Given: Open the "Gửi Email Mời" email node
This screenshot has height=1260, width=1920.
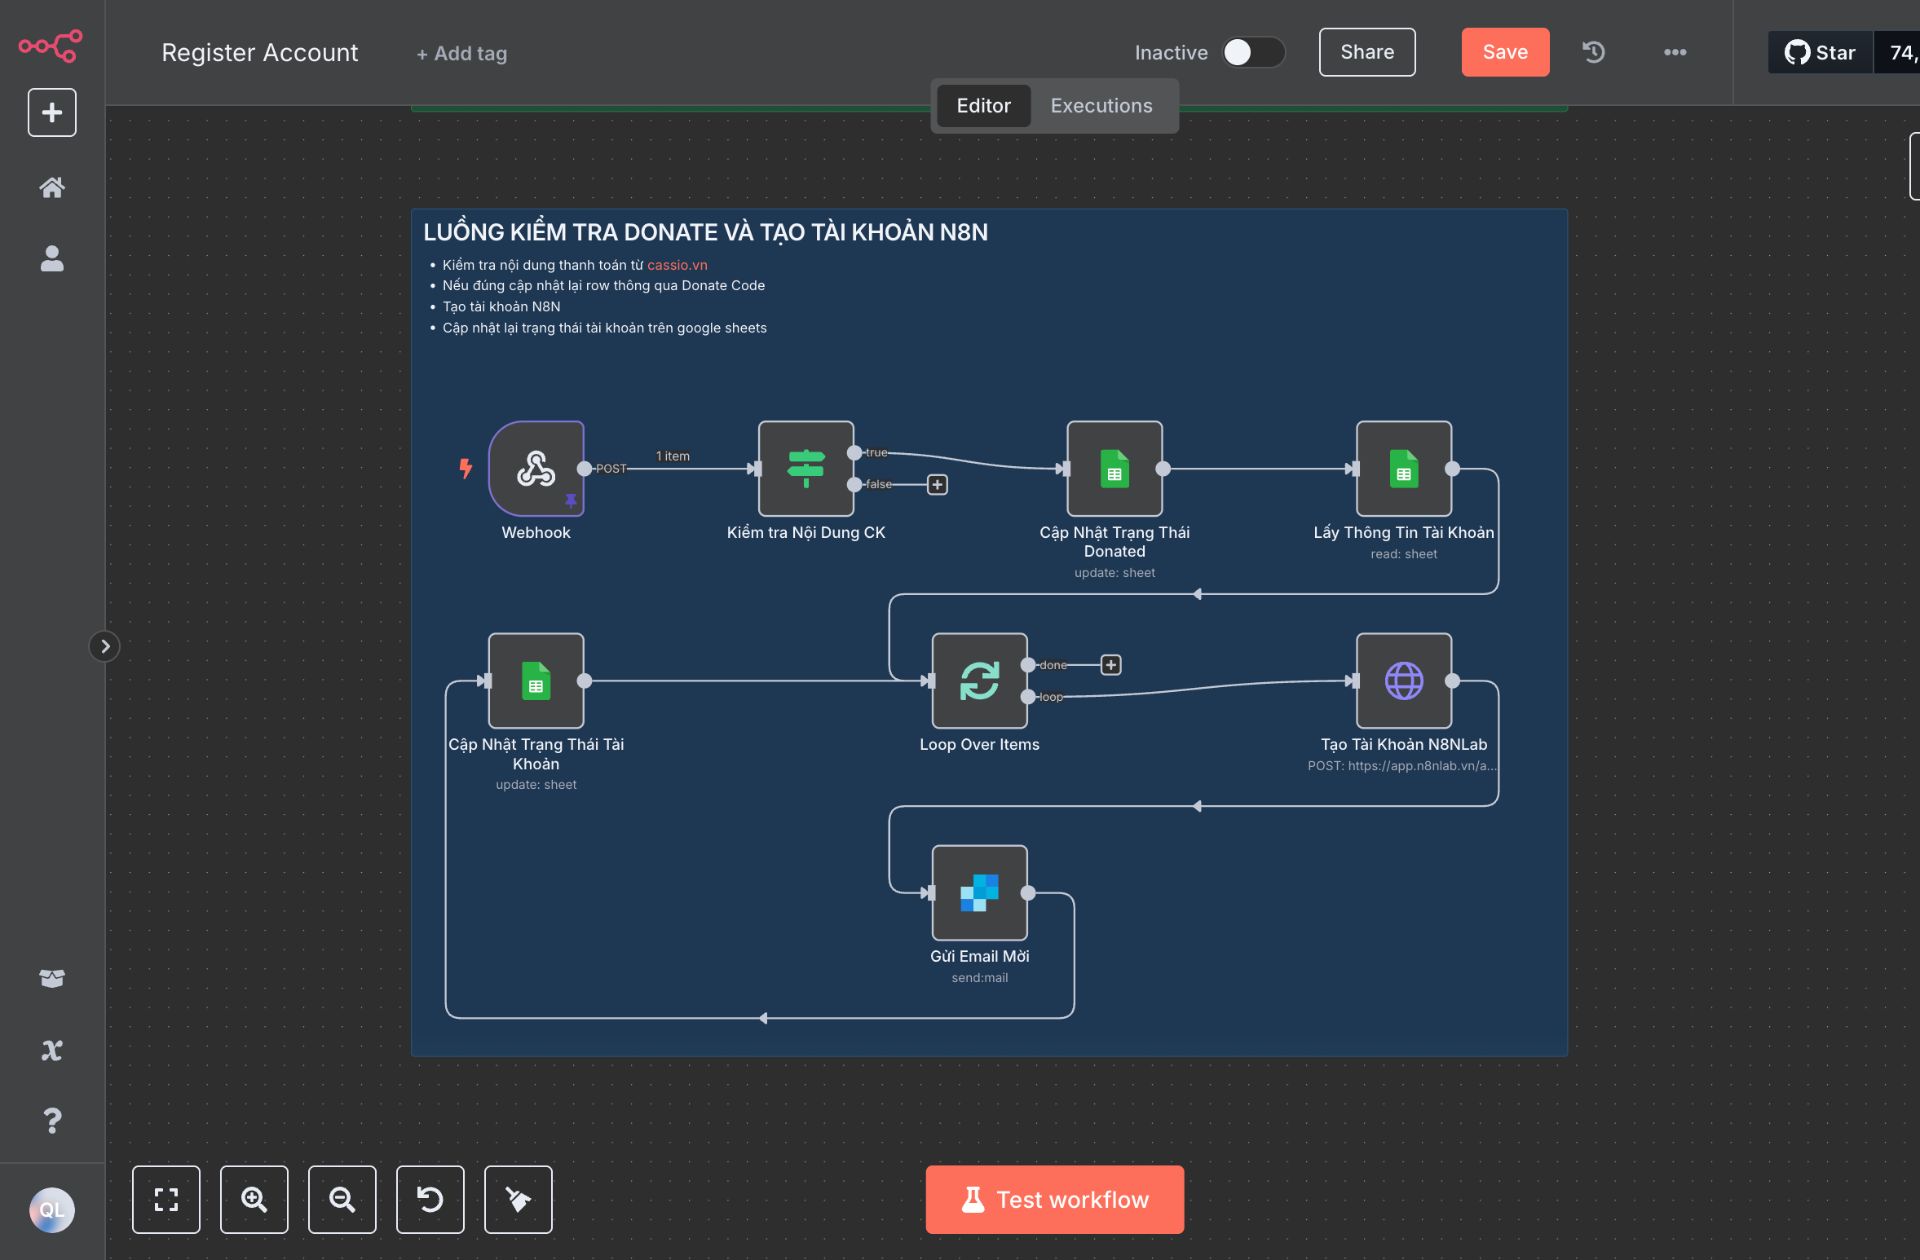Looking at the screenshot, I should point(979,893).
